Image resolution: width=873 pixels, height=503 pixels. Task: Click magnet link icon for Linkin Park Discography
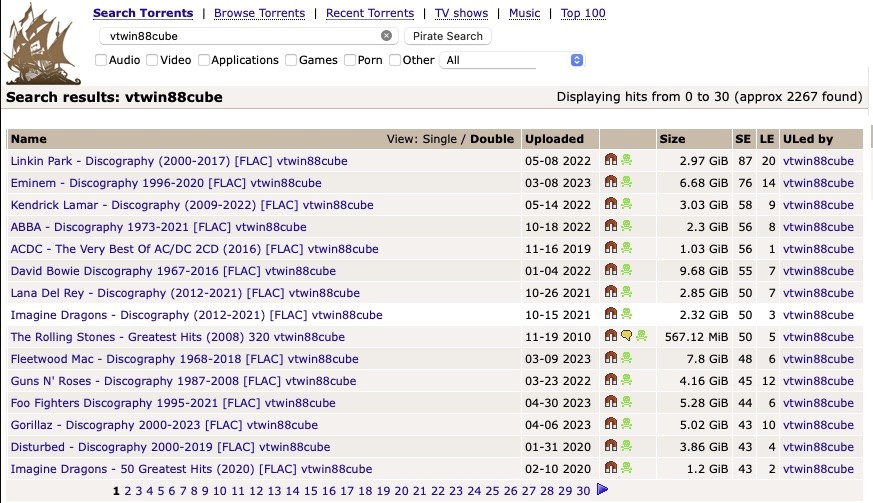point(611,160)
